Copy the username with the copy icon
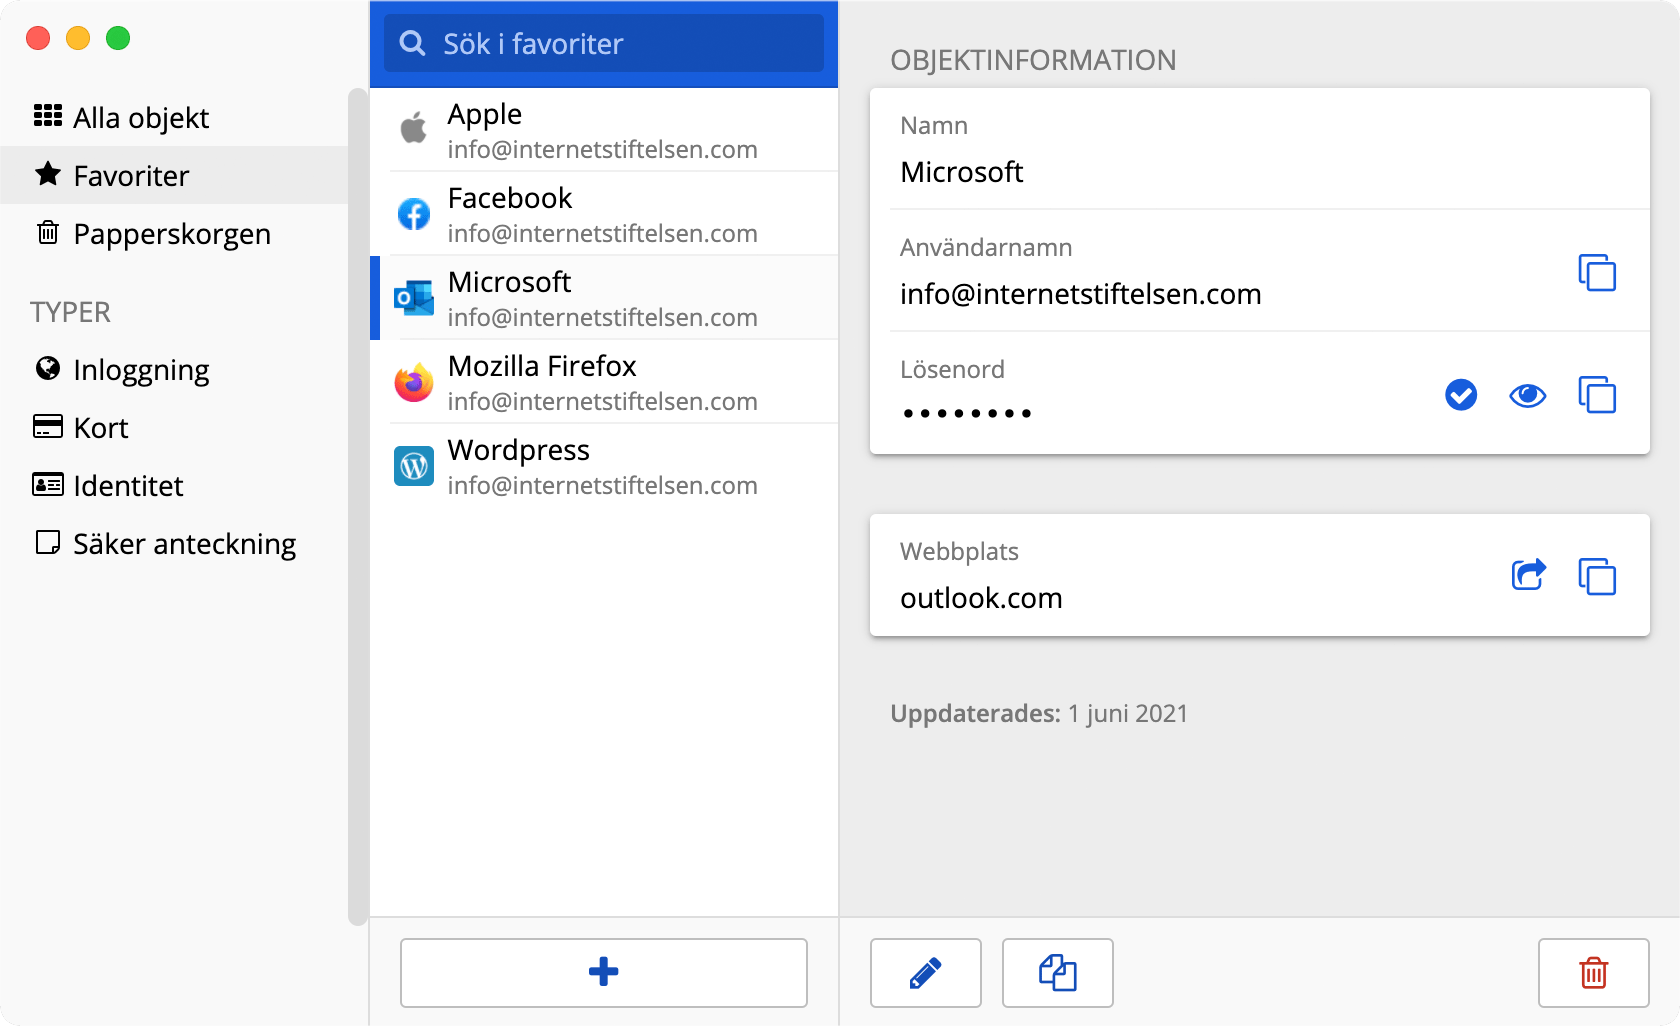Viewport: 1680px width, 1026px height. 1597,272
